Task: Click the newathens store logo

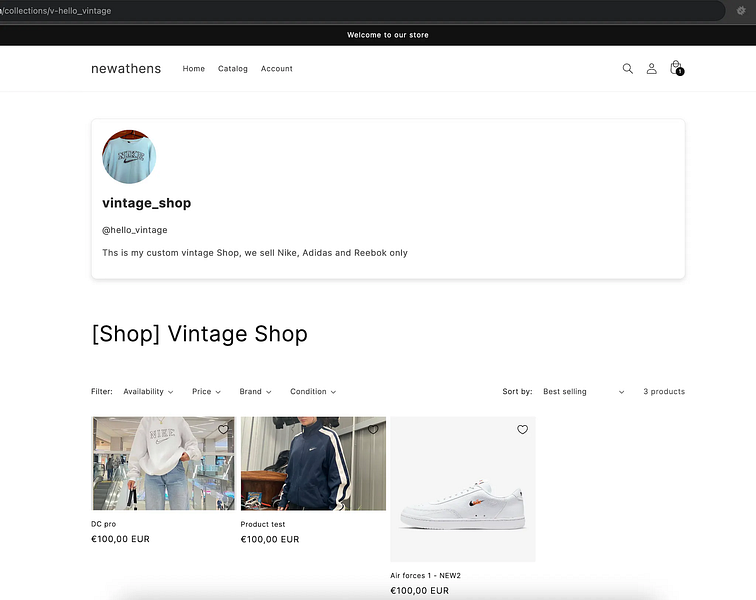Action: [126, 68]
